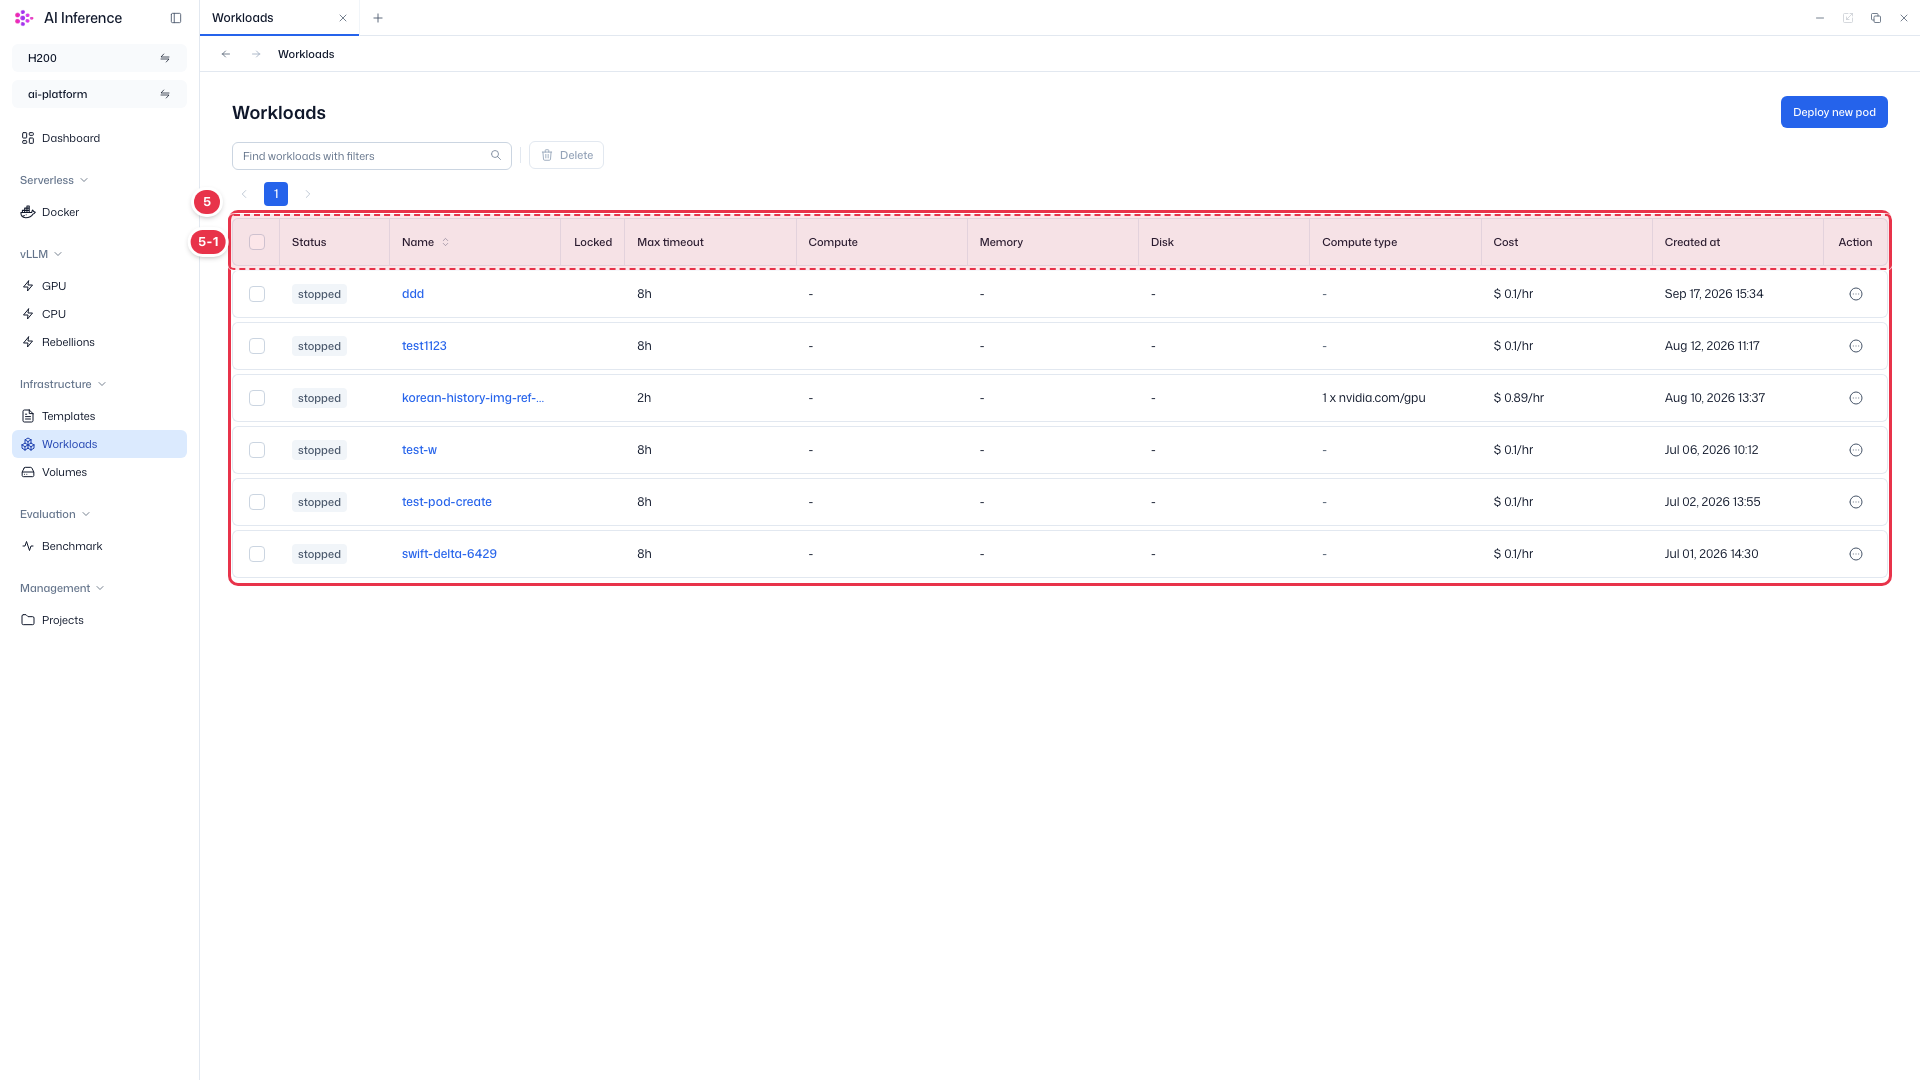Image resolution: width=1920 pixels, height=1080 pixels.
Task: Open action menu for ddd row
Action: point(1856,294)
